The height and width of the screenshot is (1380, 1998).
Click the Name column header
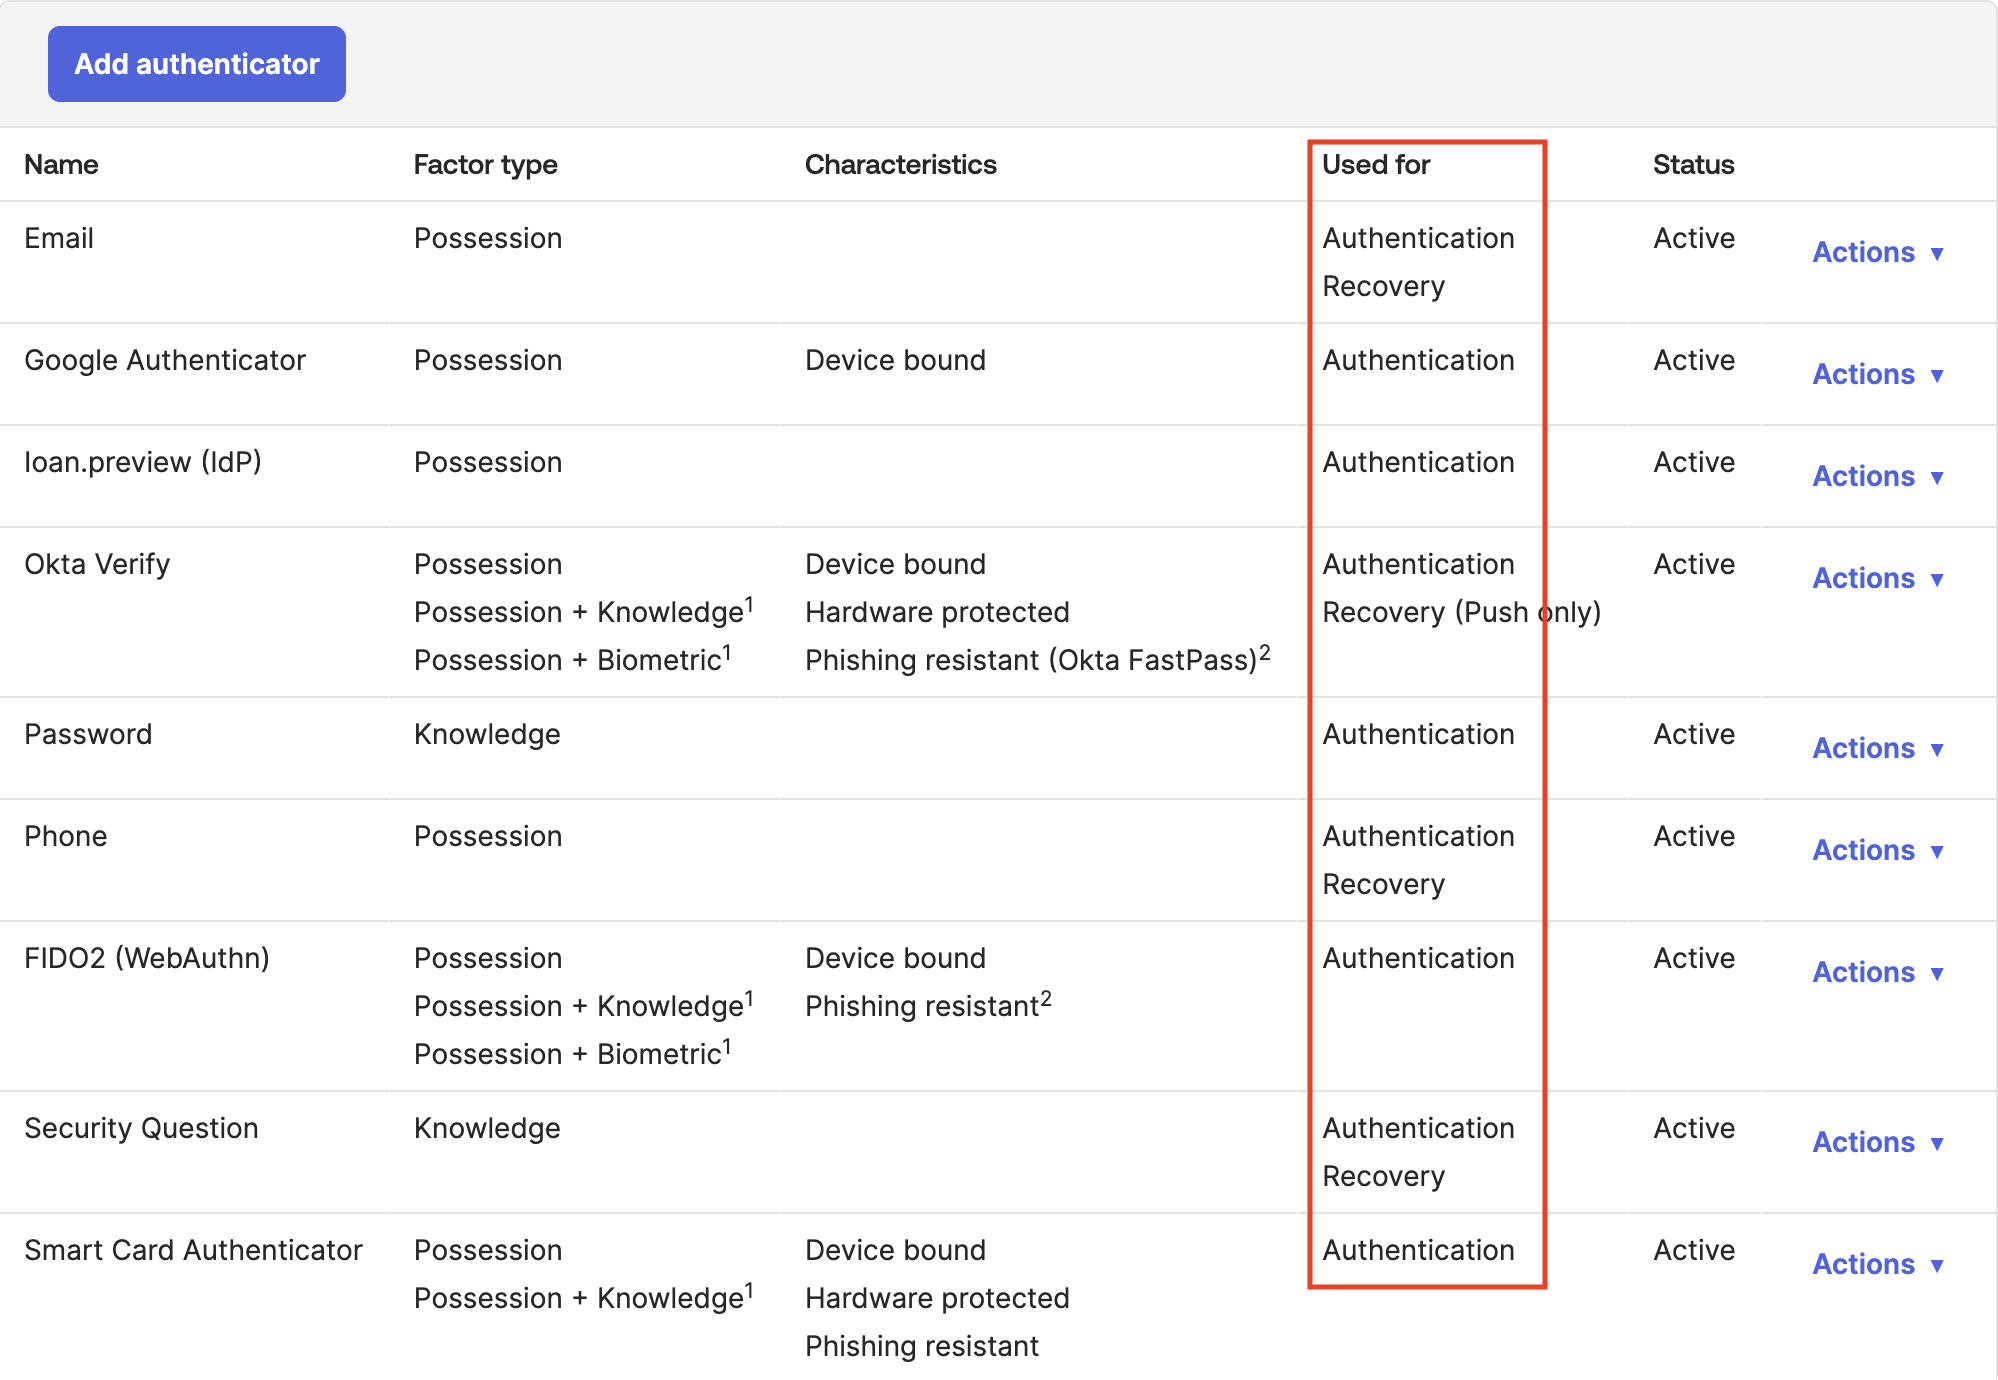pyautogui.click(x=61, y=165)
